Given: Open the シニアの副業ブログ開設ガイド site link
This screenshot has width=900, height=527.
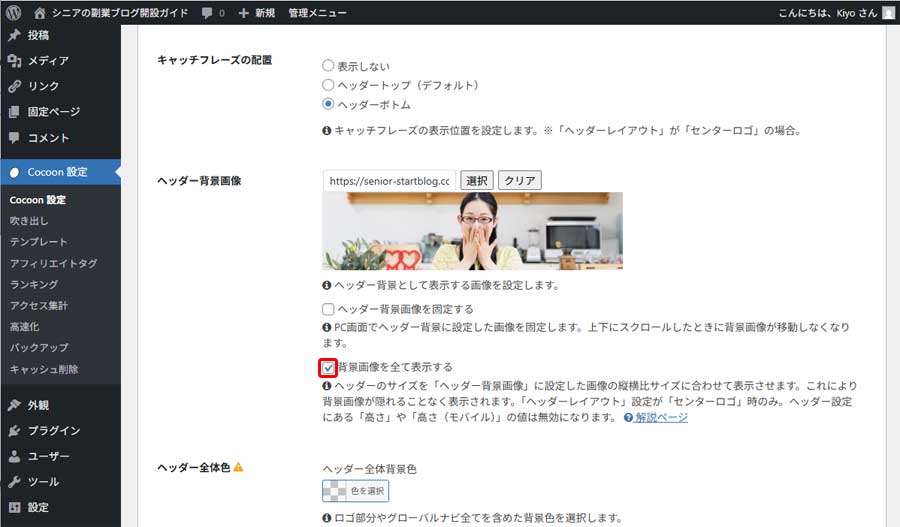Looking at the screenshot, I should tap(119, 13).
